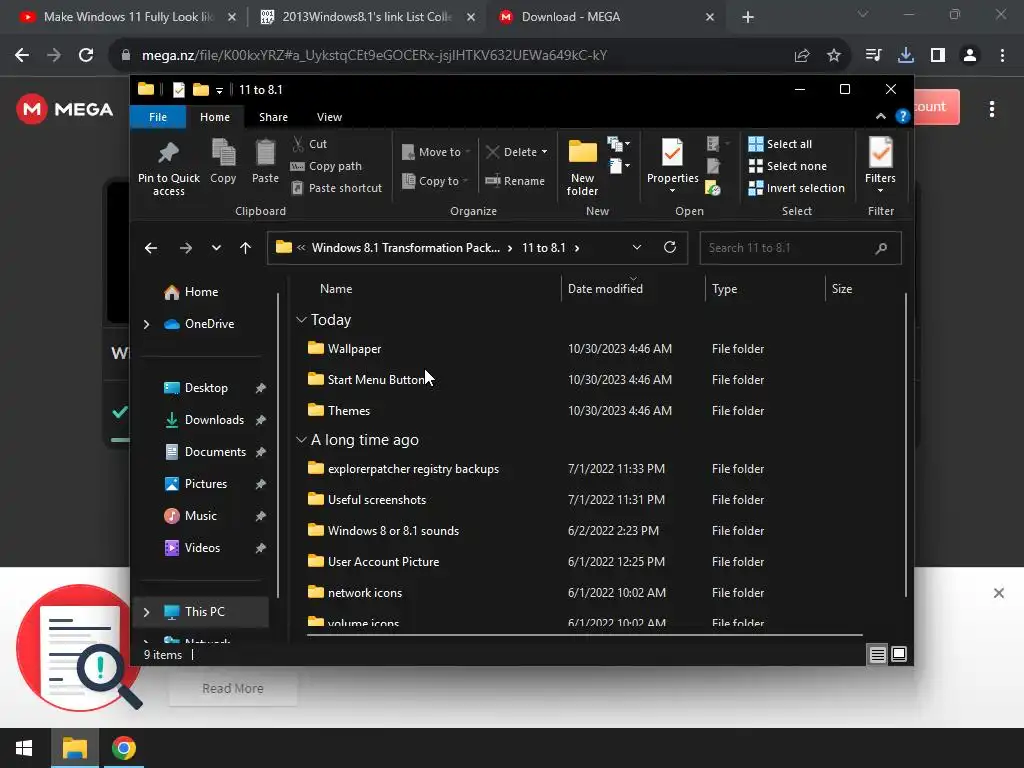Screen dimensions: 1024x768
Task: Click Cut in Clipboard group
Action: (310, 144)
